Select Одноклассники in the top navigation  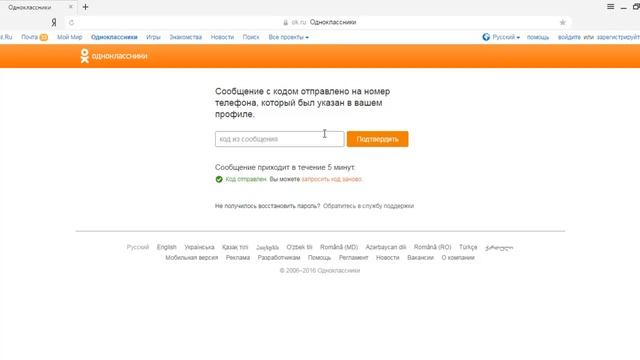[x=114, y=37]
